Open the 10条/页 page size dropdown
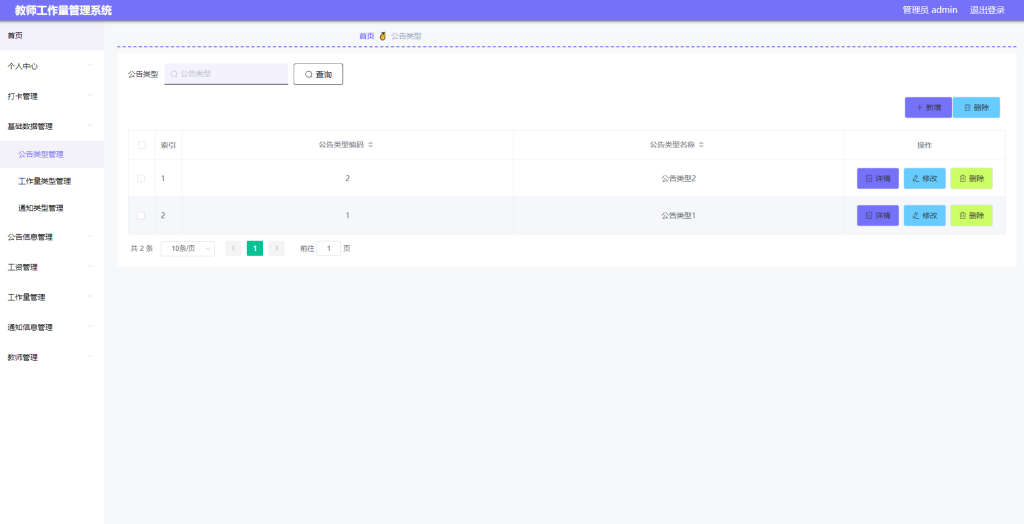Screen dimensions: 1024x524 click(187, 249)
